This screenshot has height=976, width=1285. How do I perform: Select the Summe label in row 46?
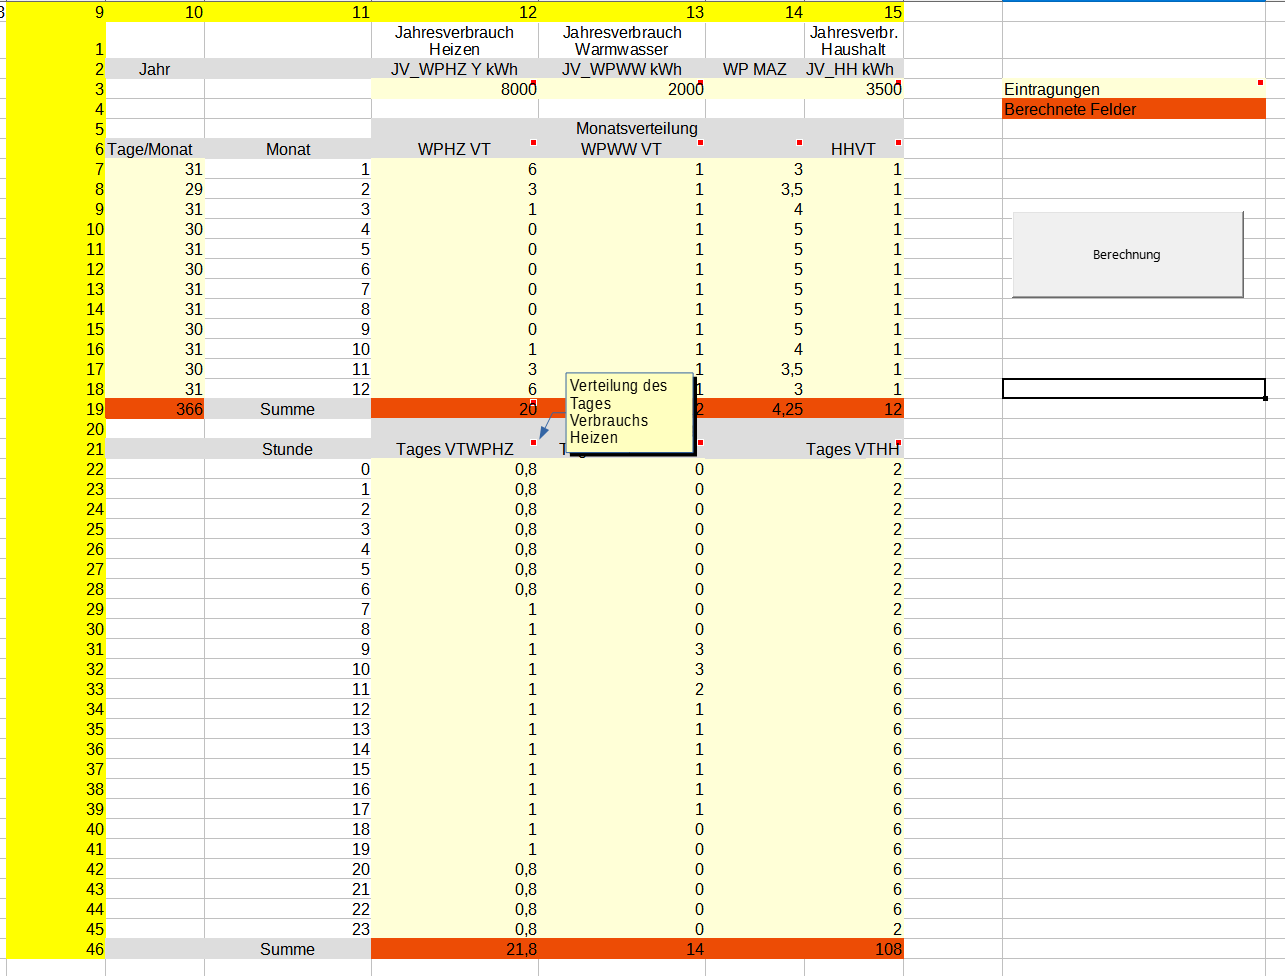287,949
